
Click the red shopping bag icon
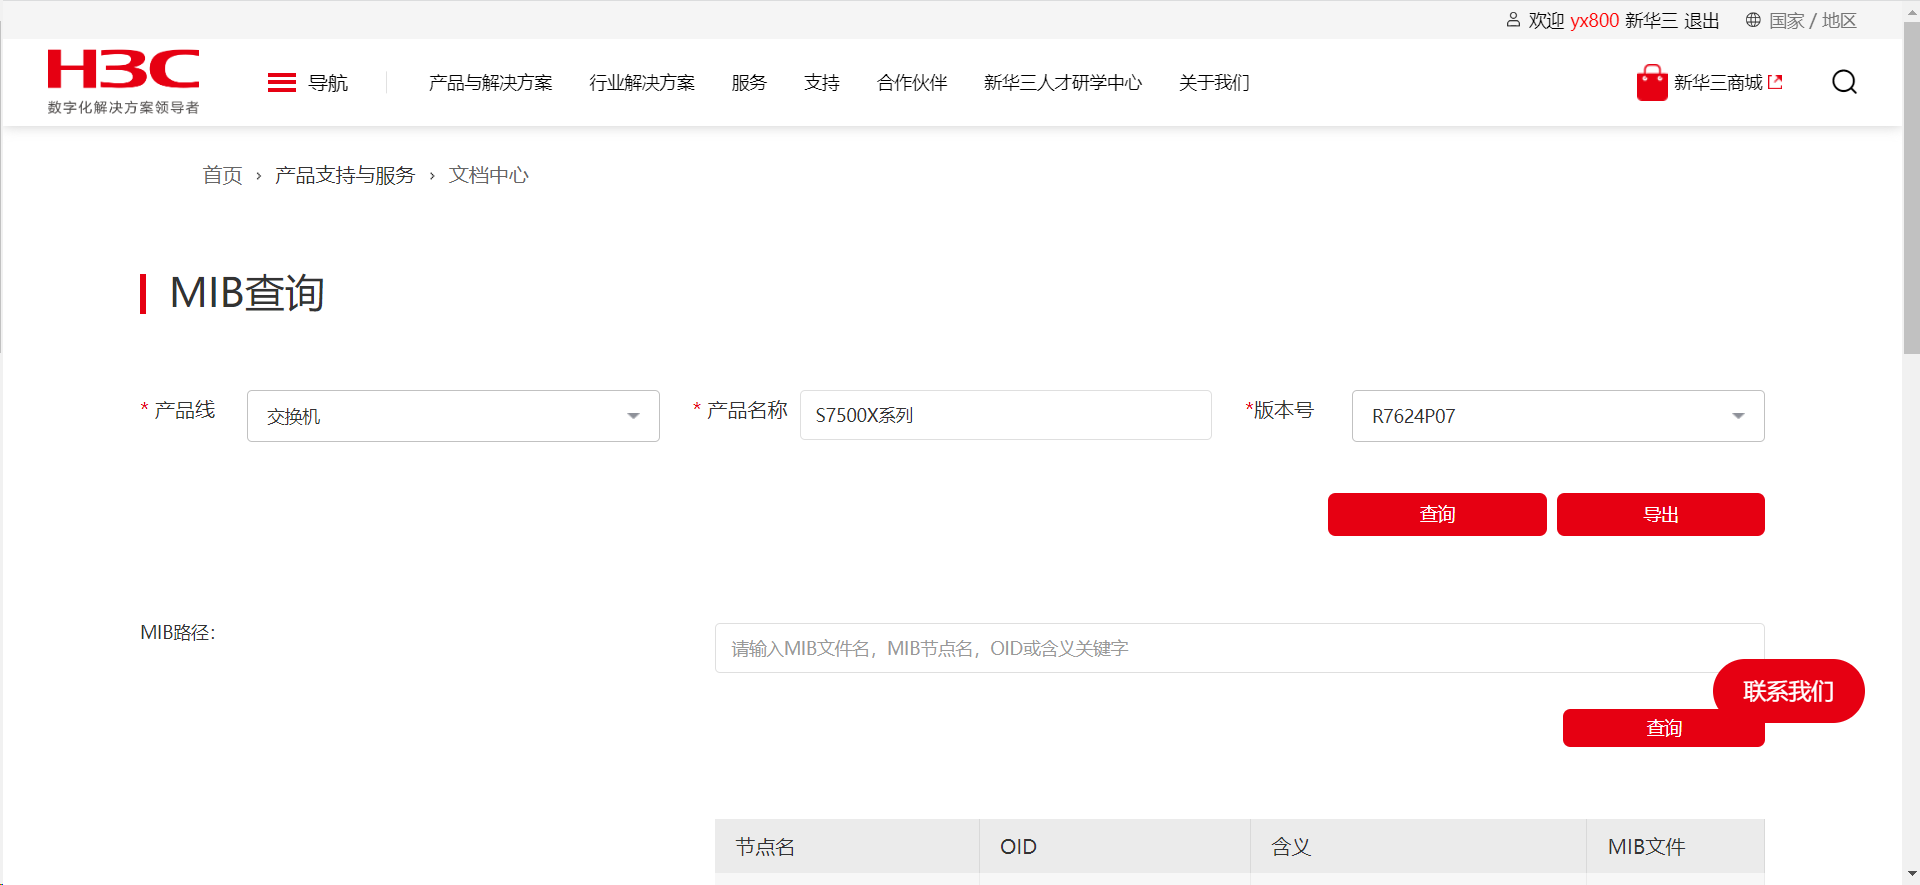(1651, 82)
